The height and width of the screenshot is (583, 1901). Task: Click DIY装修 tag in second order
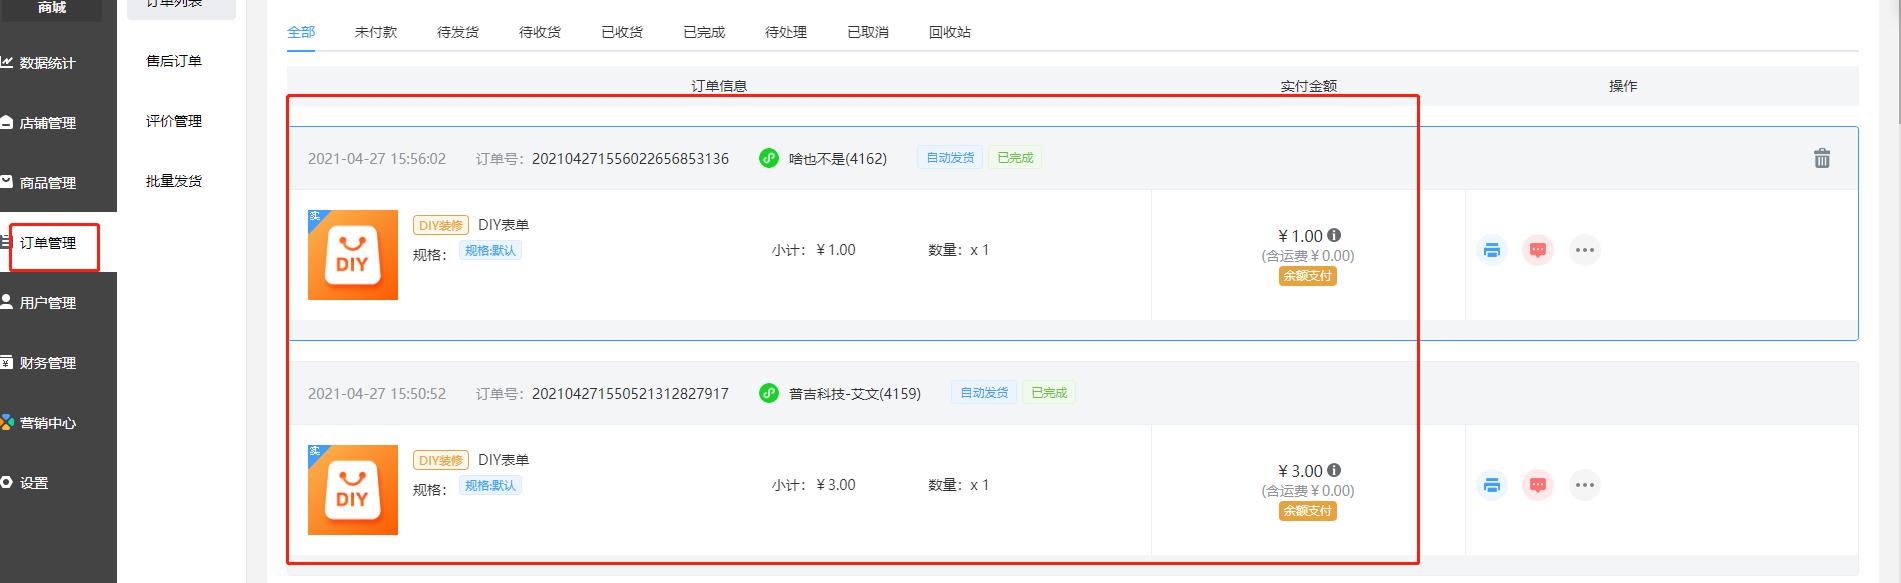click(x=441, y=460)
